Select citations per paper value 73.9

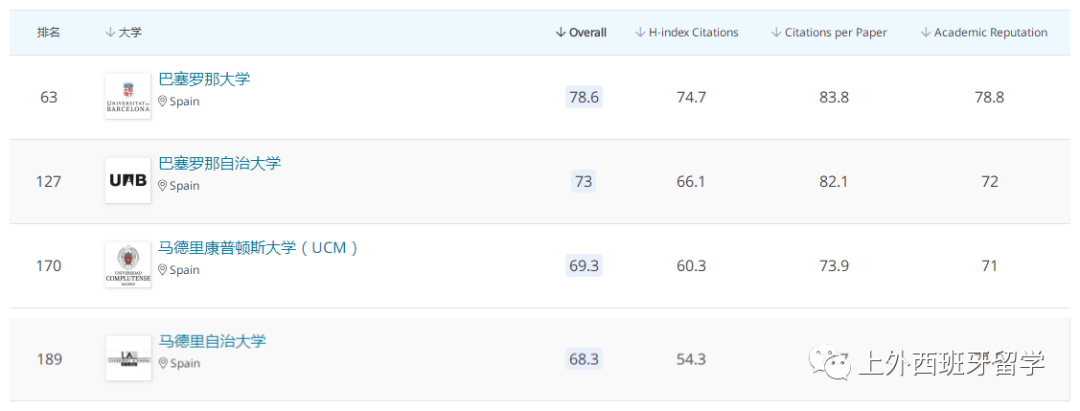834,266
